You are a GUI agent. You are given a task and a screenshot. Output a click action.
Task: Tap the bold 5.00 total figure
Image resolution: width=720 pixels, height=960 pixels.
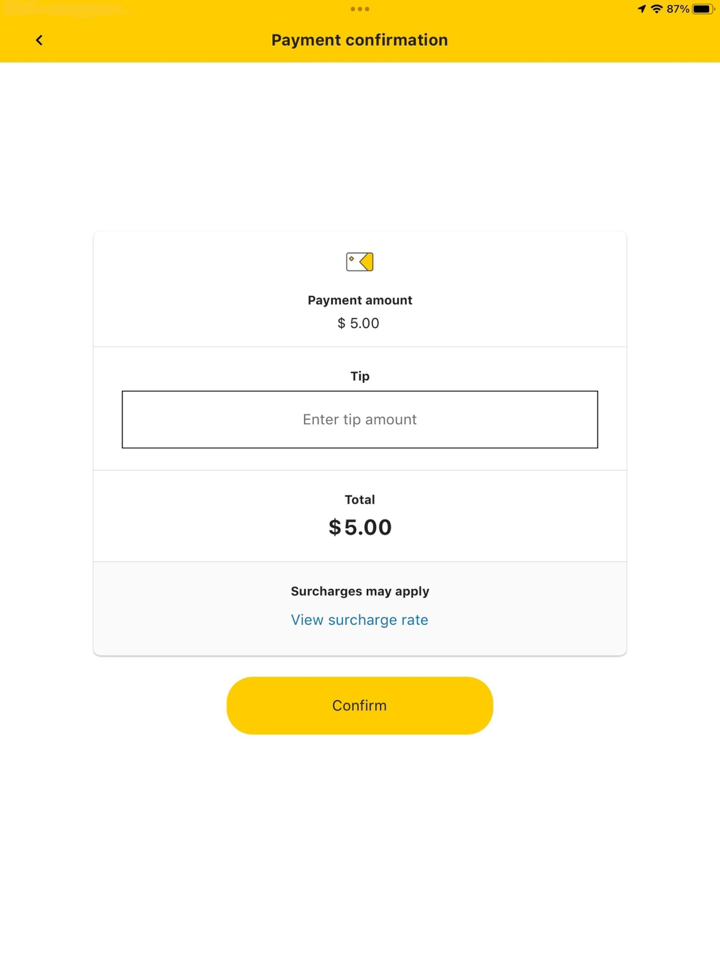point(368,528)
